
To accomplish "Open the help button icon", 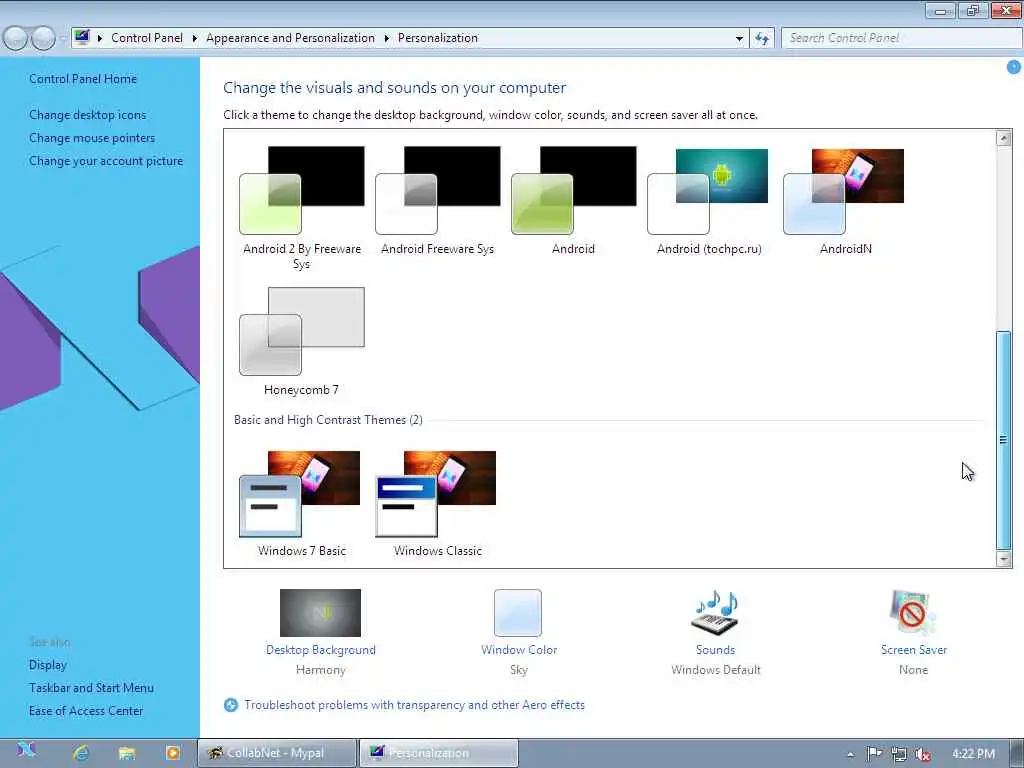I will pos(1014,67).
